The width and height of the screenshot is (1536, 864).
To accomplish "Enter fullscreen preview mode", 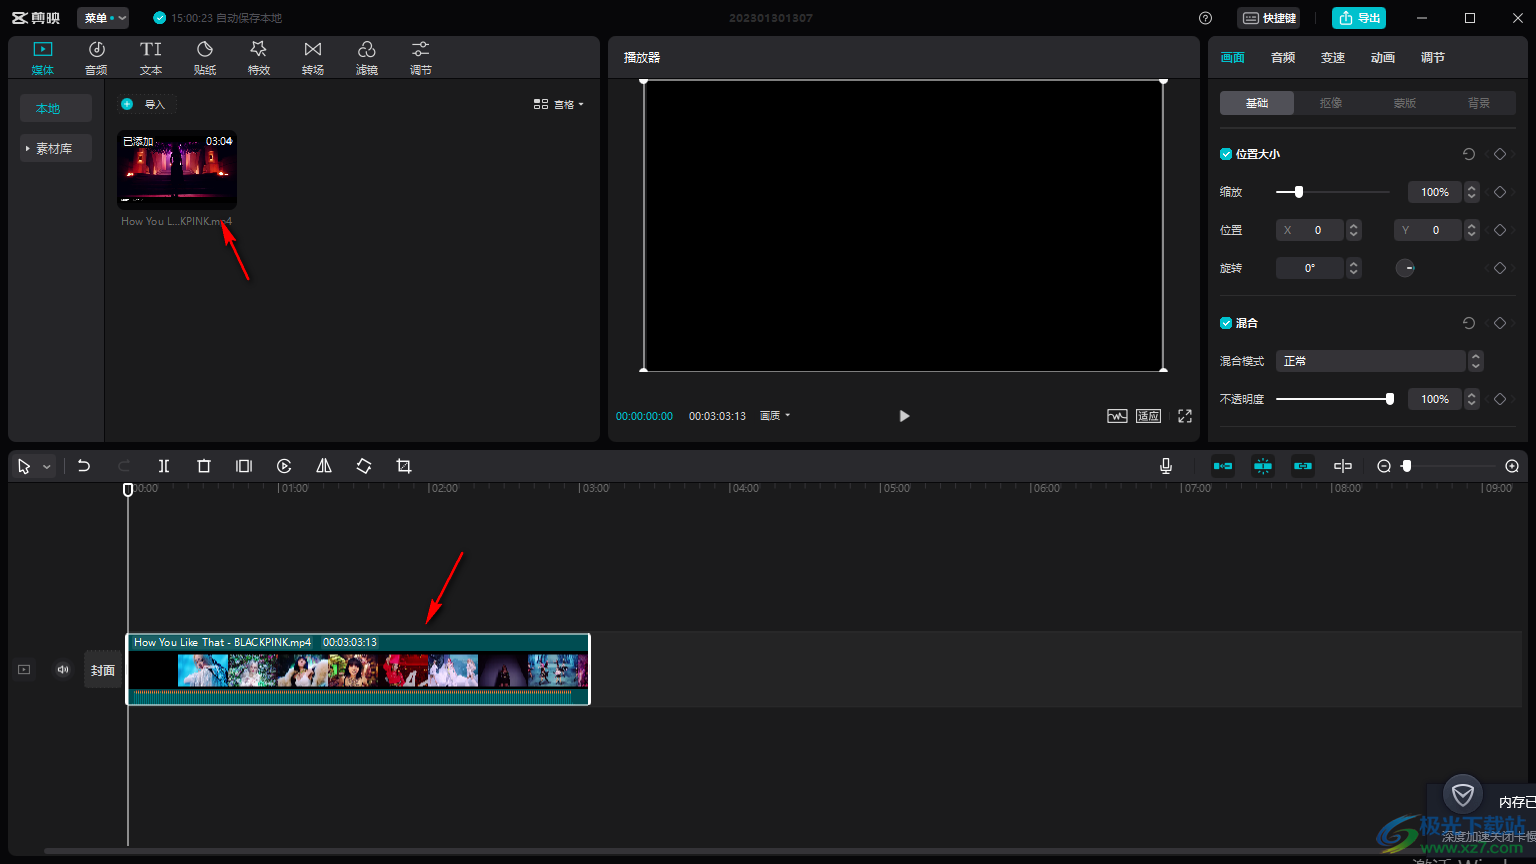I will pyautogui.click(x=1185, y=416).
